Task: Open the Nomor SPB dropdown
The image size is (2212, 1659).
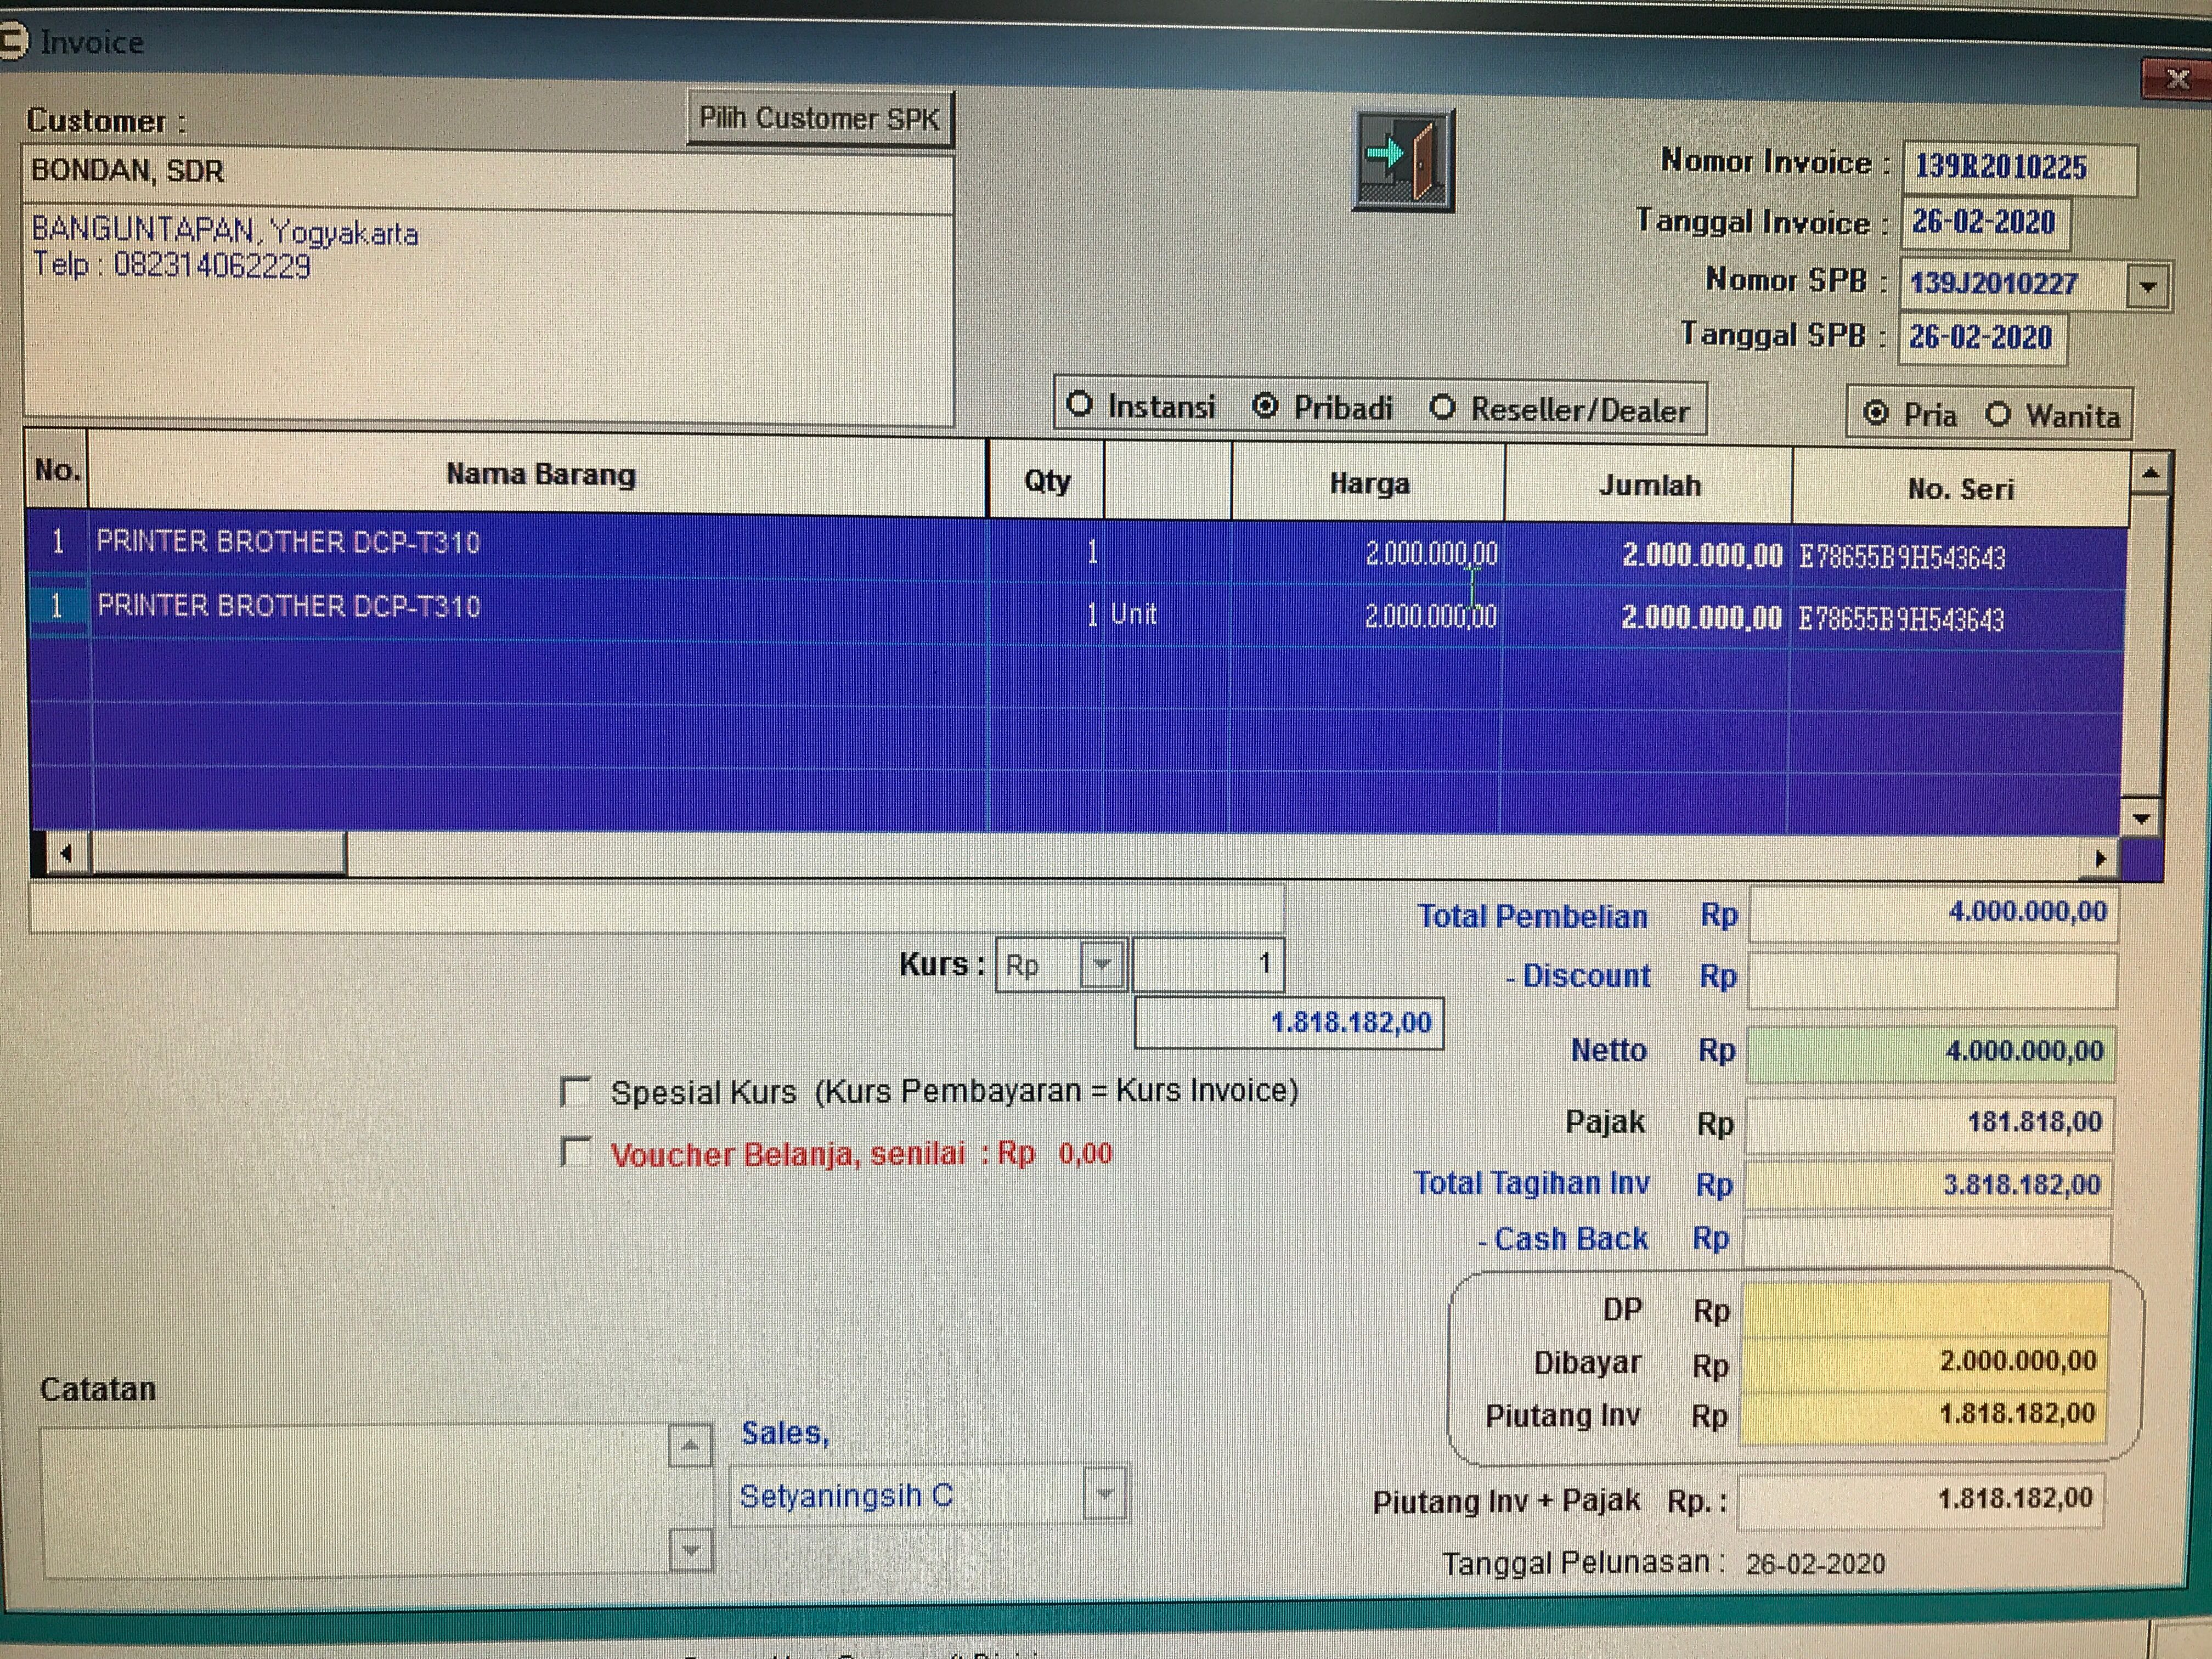Action: tap(2147, 287)
